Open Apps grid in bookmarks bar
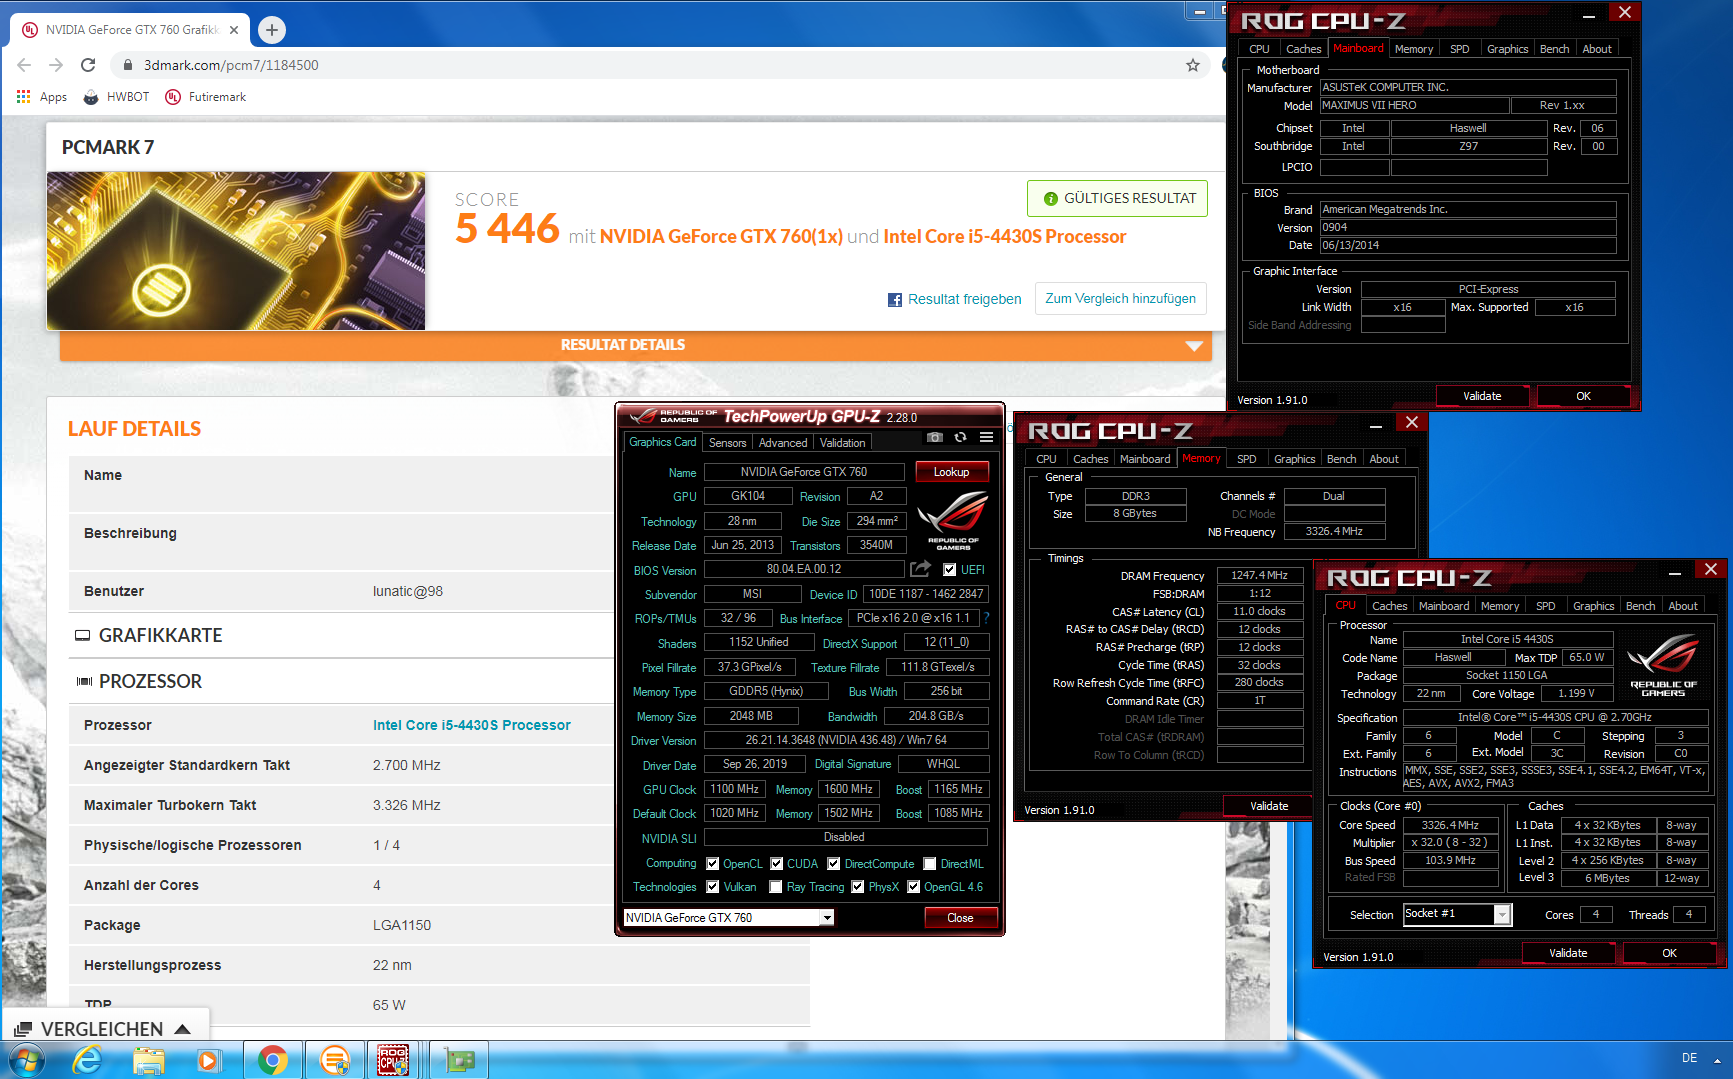Viewport: 1733px width, 1079px height. tap(41, 97)
